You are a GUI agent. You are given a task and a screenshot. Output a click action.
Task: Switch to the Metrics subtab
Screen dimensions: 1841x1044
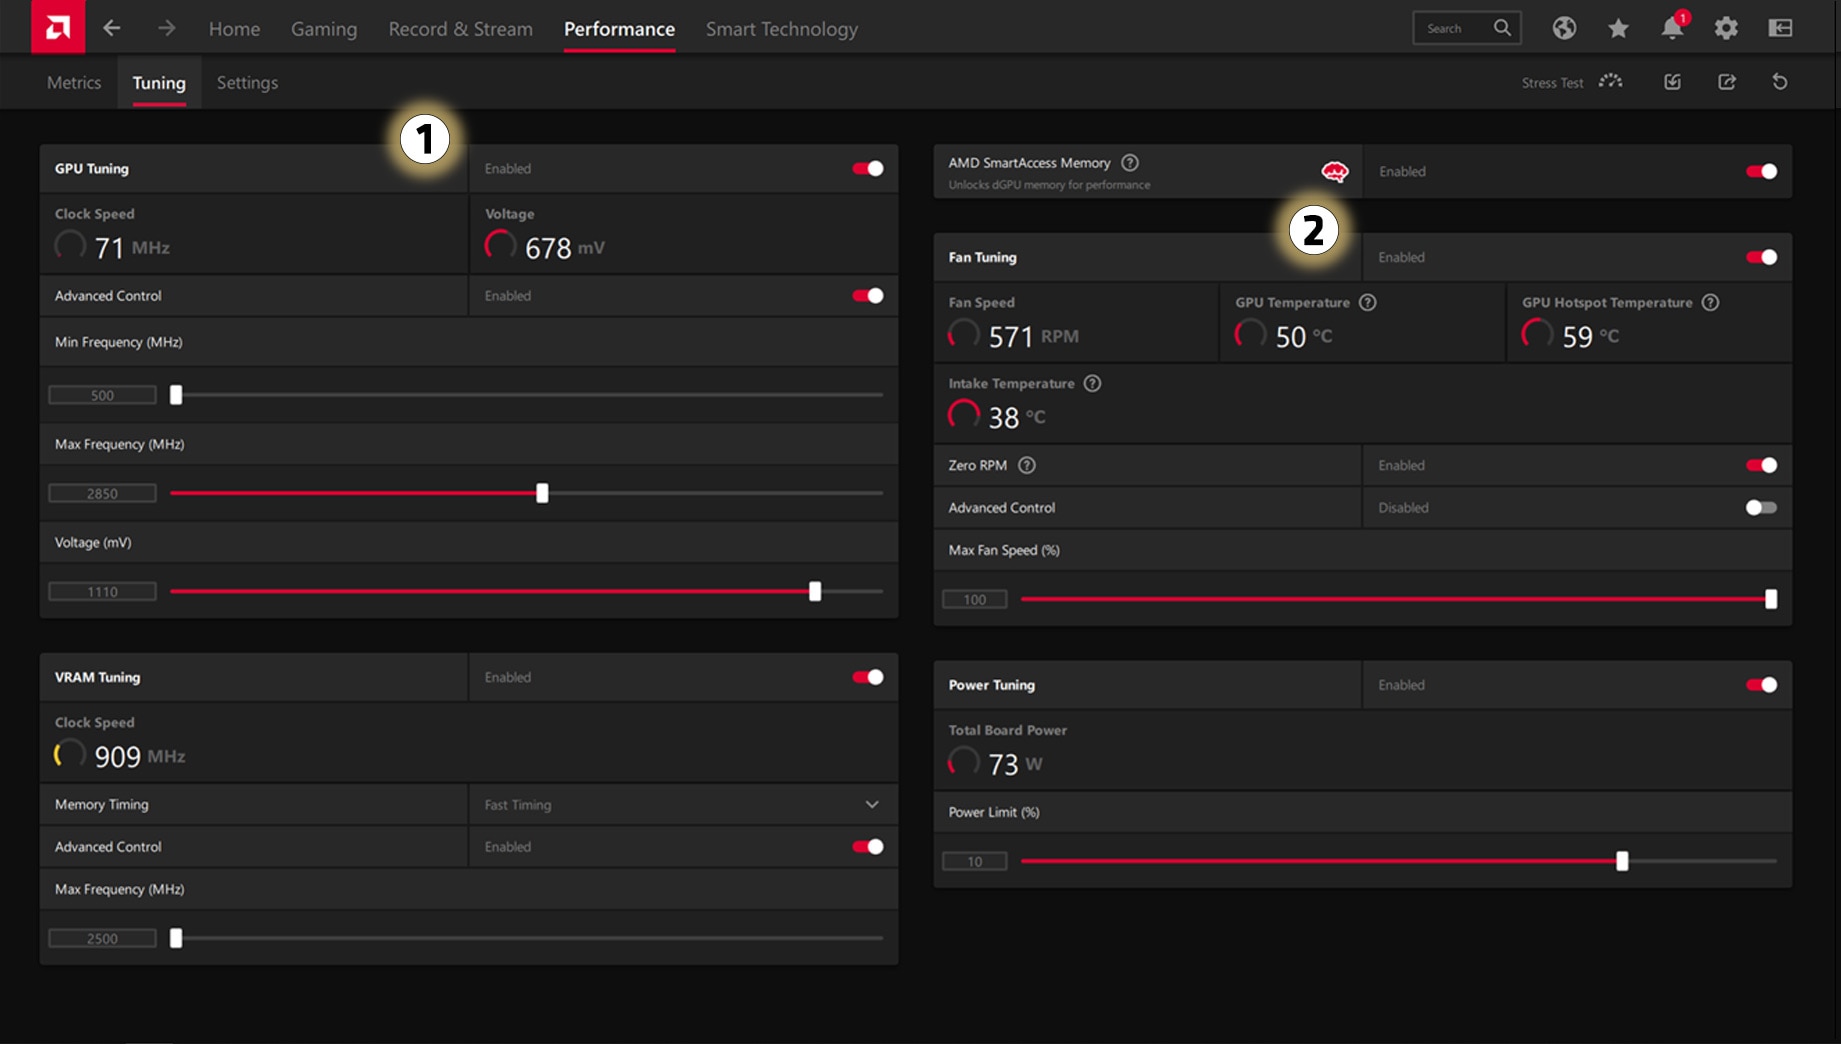74,83
